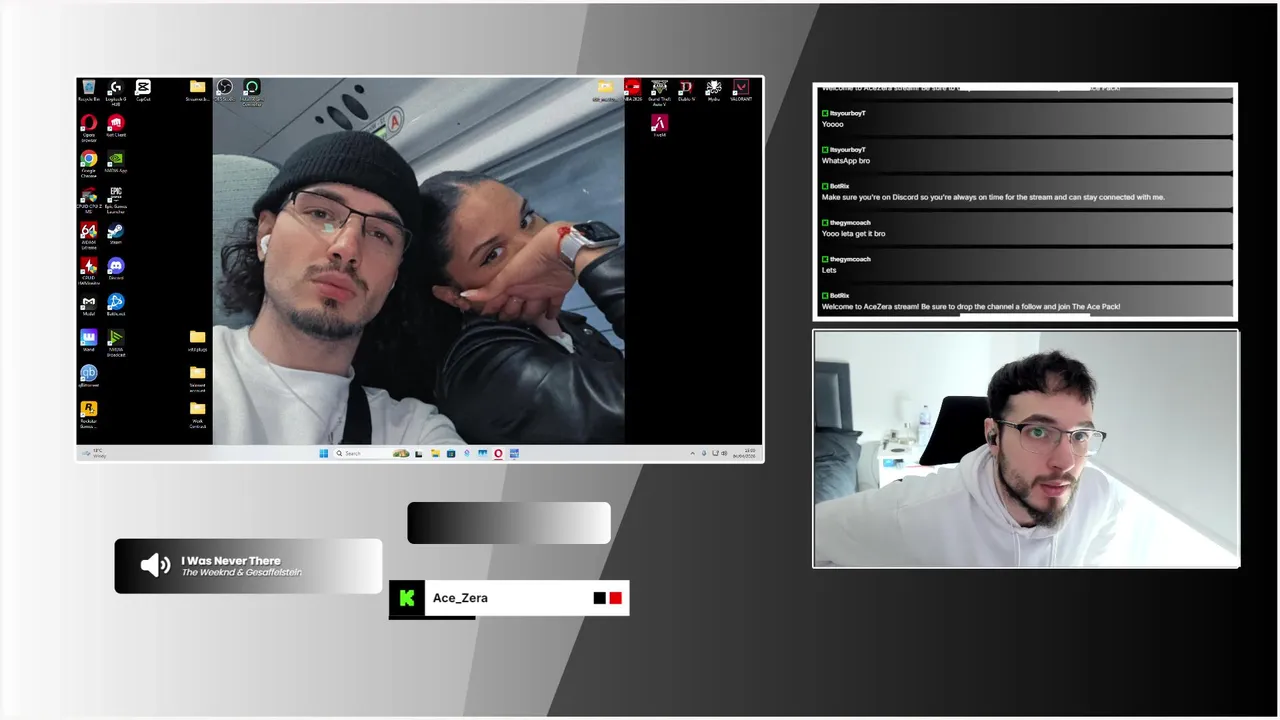This screenshot has height=720, width=1280.
Task: Open the OBS Studio desktop shortcut
Action: click(x=224, y=91)
